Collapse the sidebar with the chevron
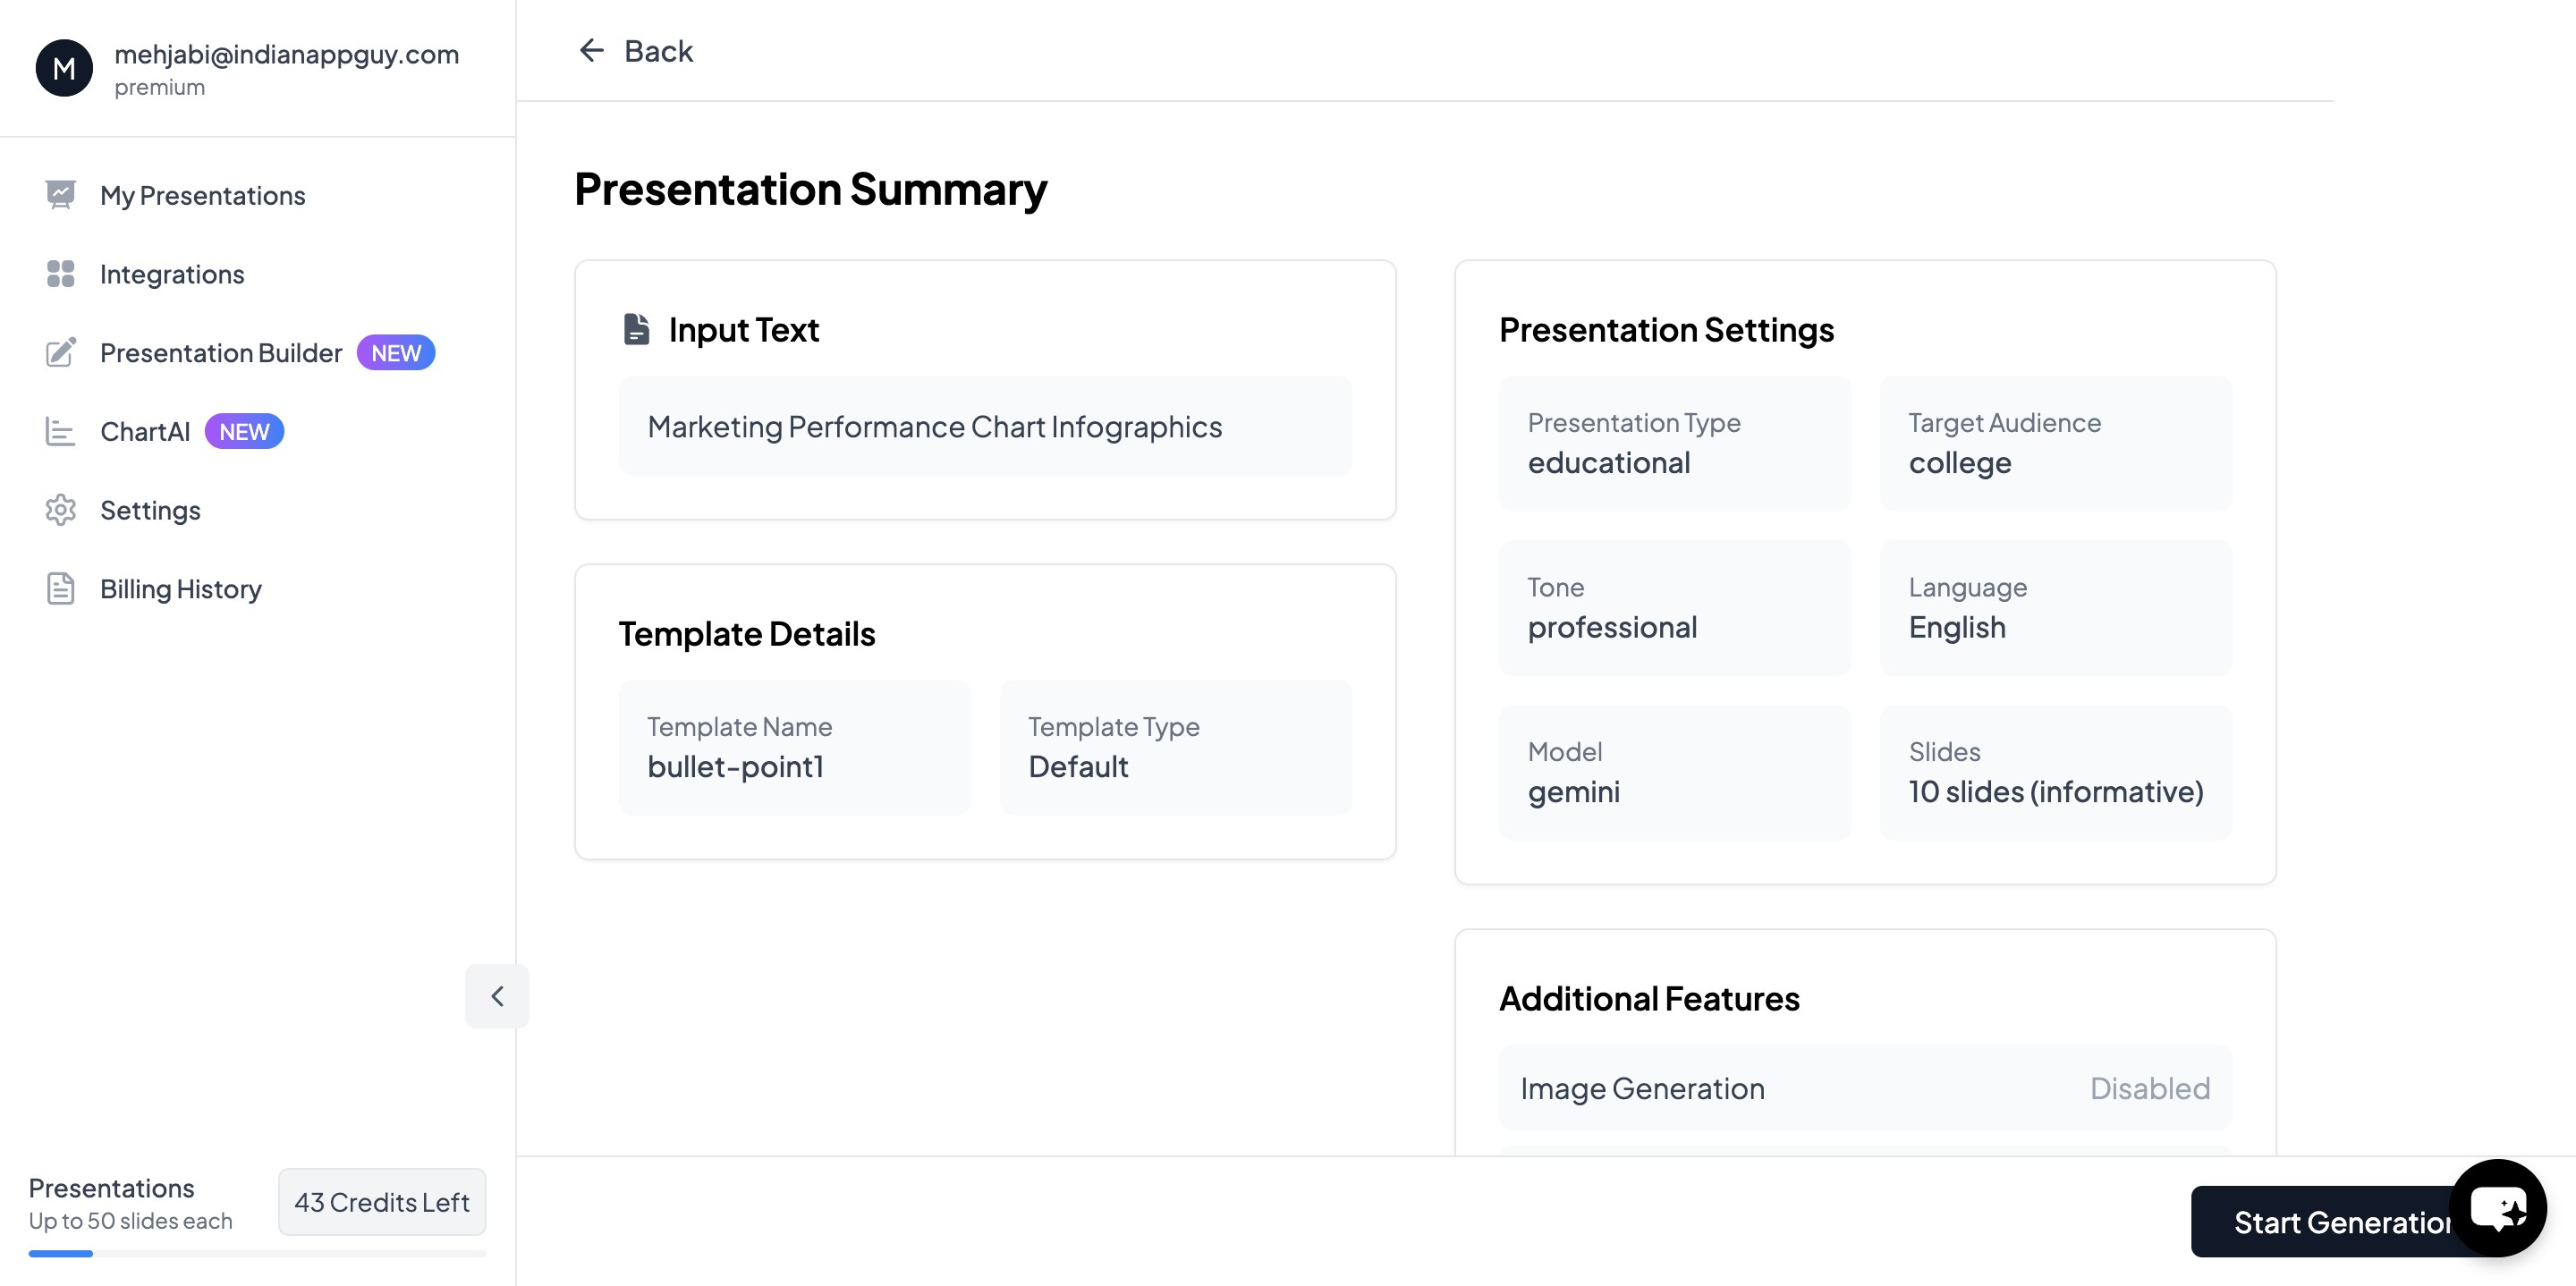The image size is (2576, 1286). pyautogui.click(x=497, y=996)
